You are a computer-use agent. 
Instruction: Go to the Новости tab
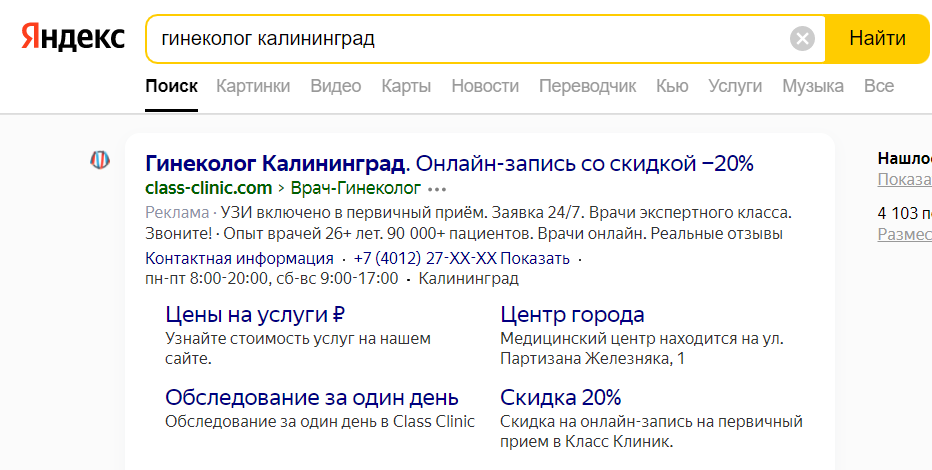[x=485, y=86]
